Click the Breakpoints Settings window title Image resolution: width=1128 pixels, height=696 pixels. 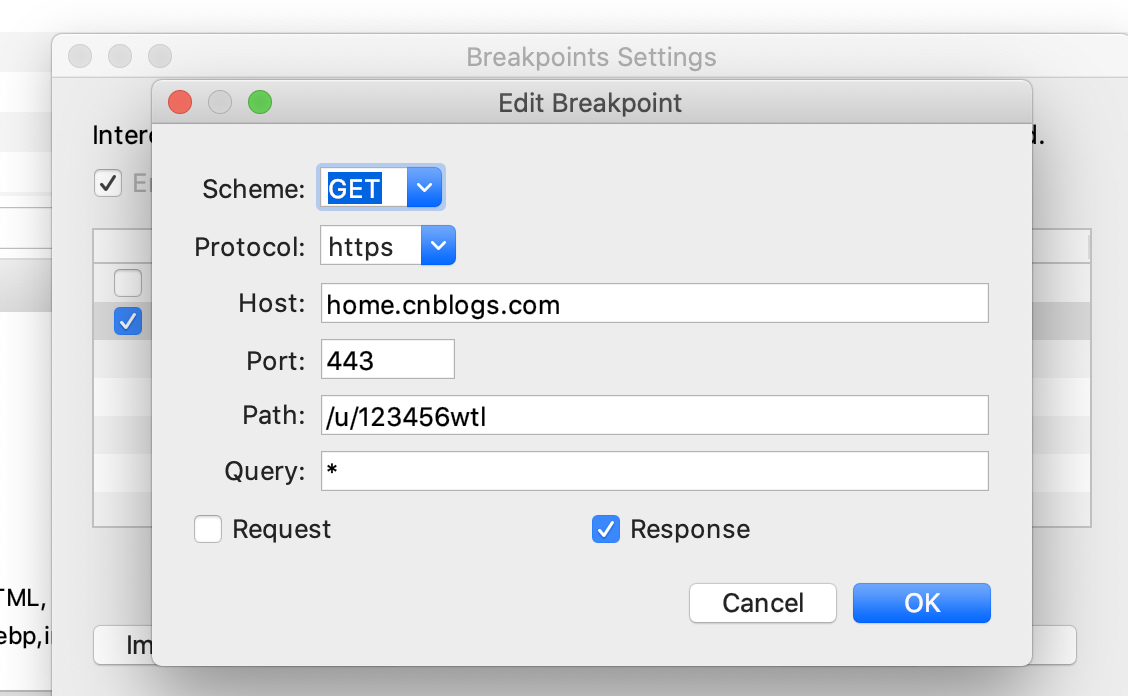coord(591,57)
